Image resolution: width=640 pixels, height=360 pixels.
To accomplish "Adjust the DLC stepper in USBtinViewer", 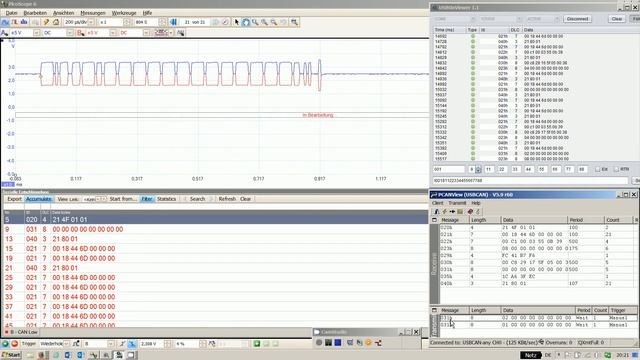I will [478, 169].
